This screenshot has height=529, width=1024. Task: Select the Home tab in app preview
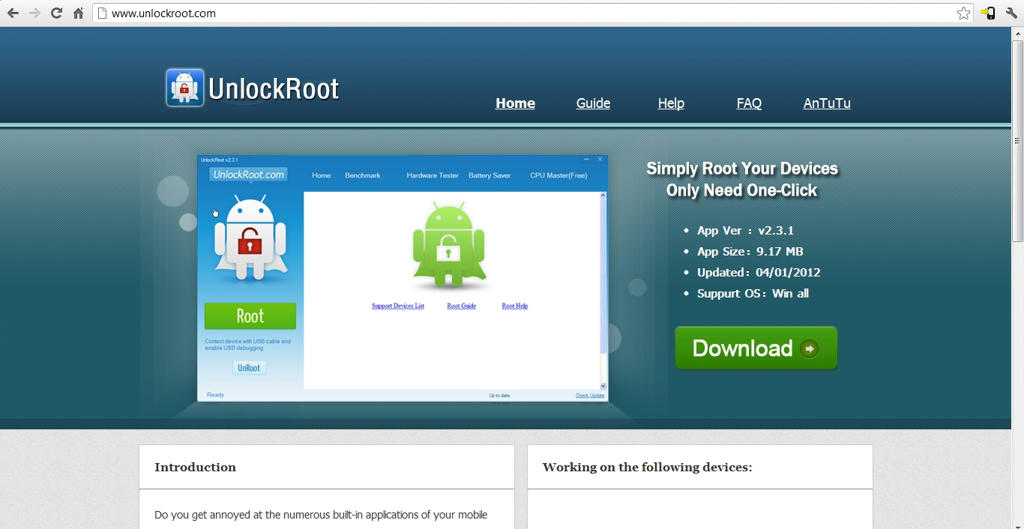click(x=321, y=175)
